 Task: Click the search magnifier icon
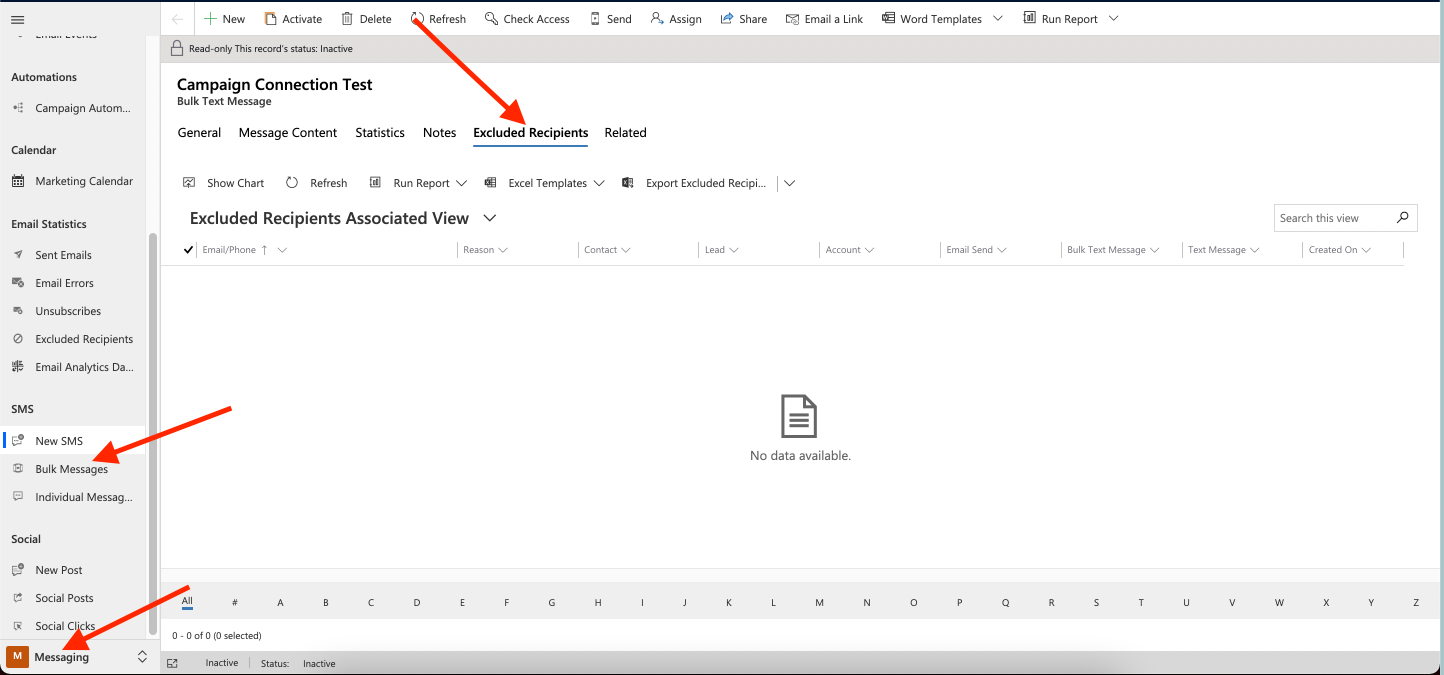click(1403, 218)
